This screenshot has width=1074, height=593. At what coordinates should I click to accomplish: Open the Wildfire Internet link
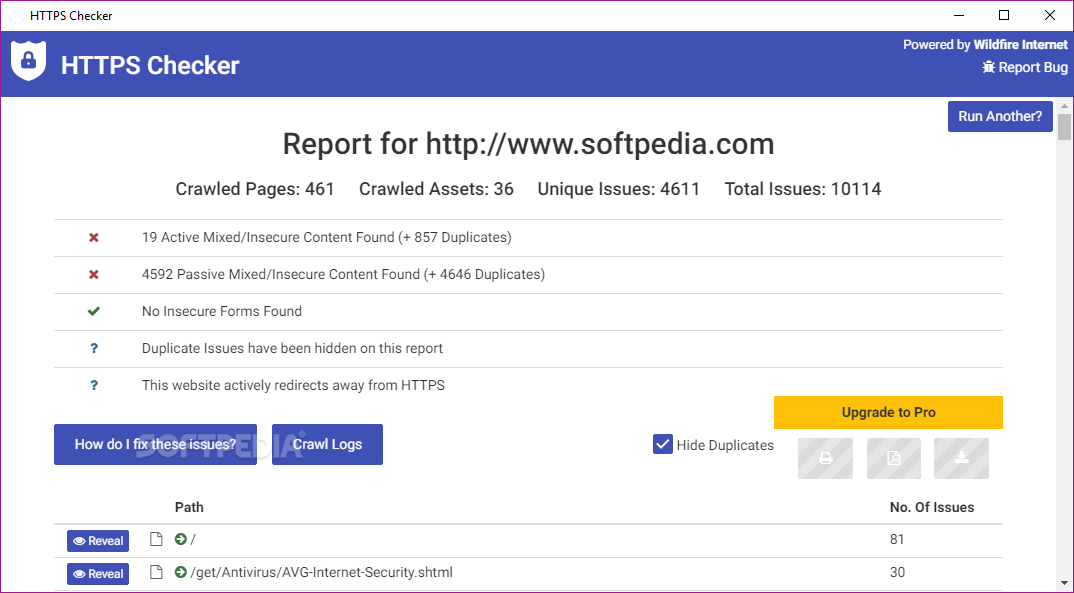1020,45
